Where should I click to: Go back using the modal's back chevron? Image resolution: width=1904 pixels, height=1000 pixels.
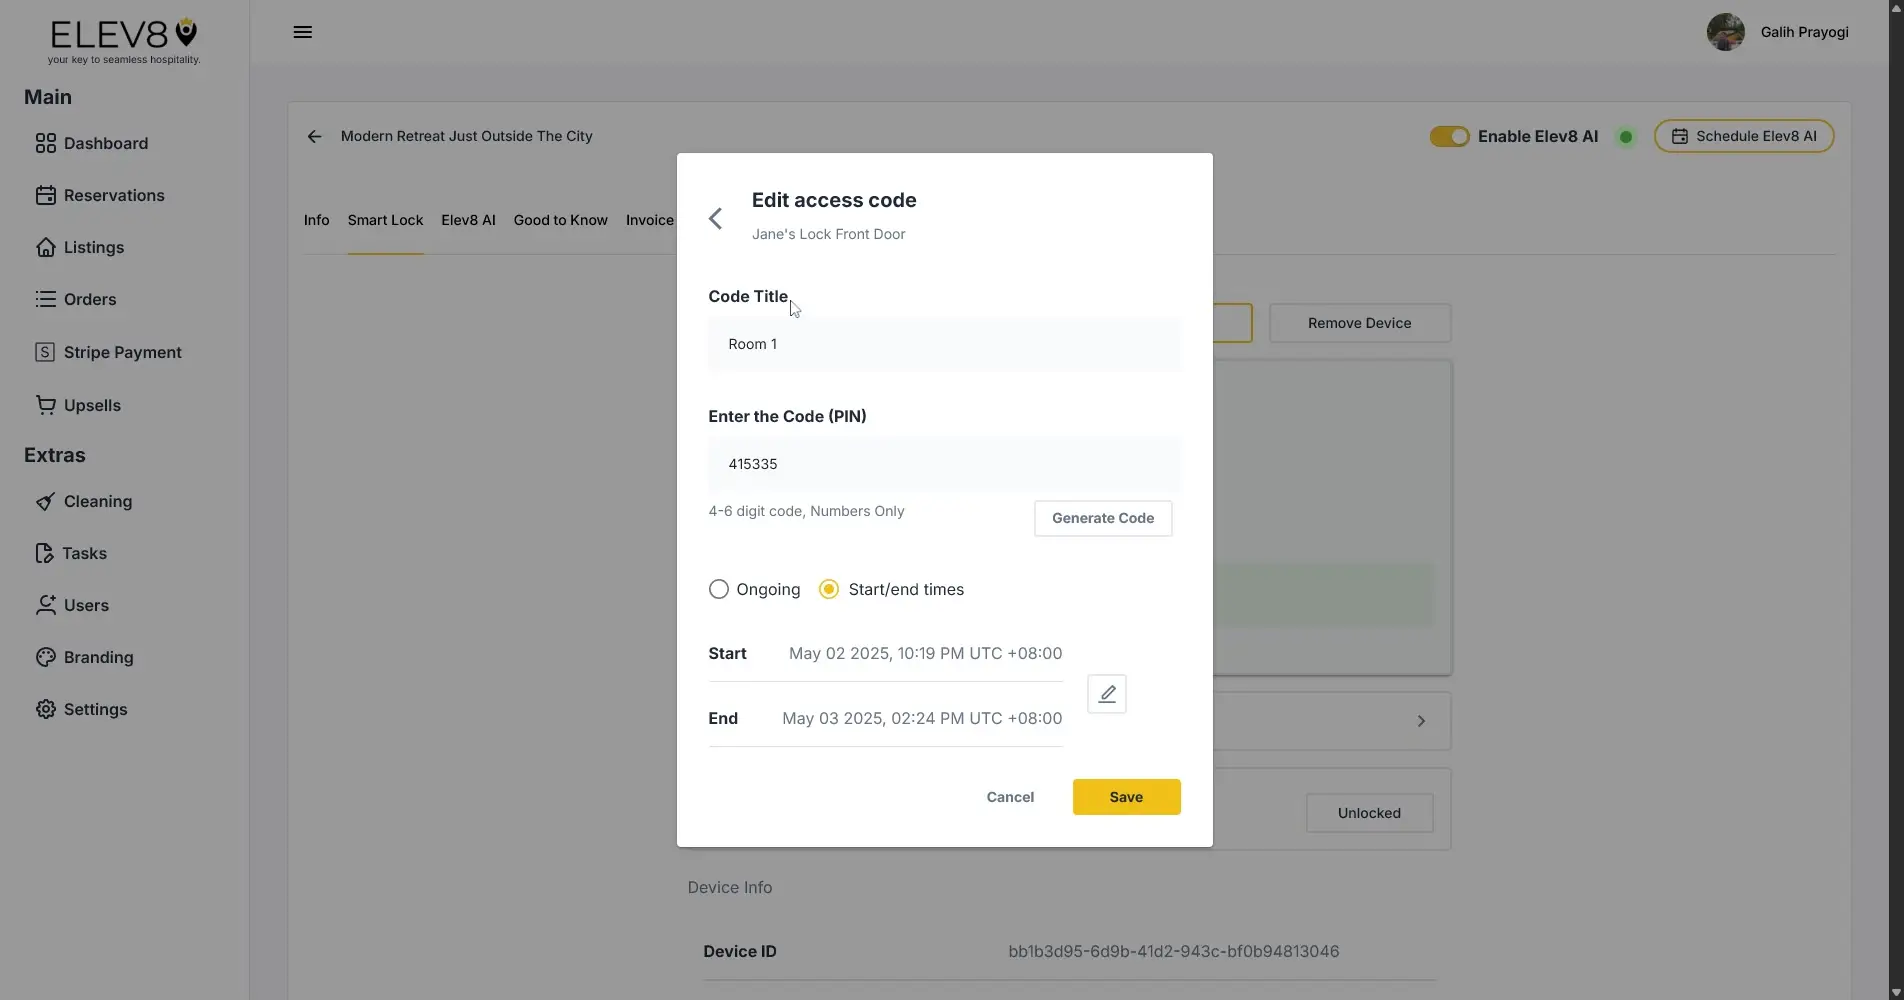(715, 219)
